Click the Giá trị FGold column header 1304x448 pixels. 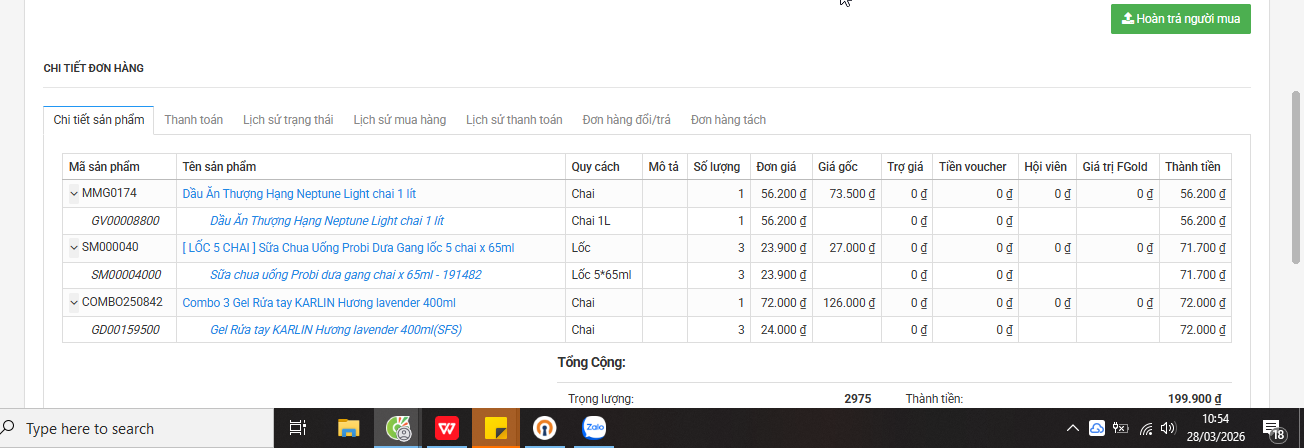tap(1117, 166)
